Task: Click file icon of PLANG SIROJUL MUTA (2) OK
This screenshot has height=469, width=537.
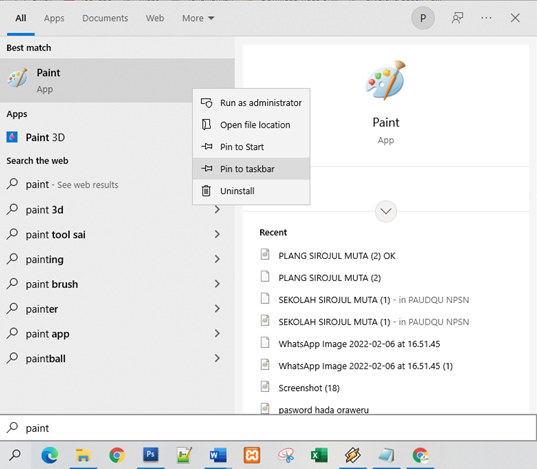Action: click(x=265, y=255)
